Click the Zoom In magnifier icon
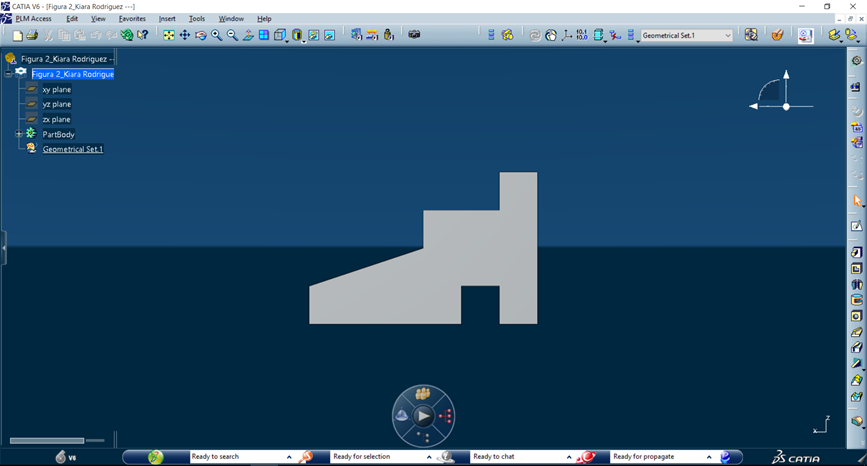The width and height of the screenshot is (867, 466). [217, 35]
